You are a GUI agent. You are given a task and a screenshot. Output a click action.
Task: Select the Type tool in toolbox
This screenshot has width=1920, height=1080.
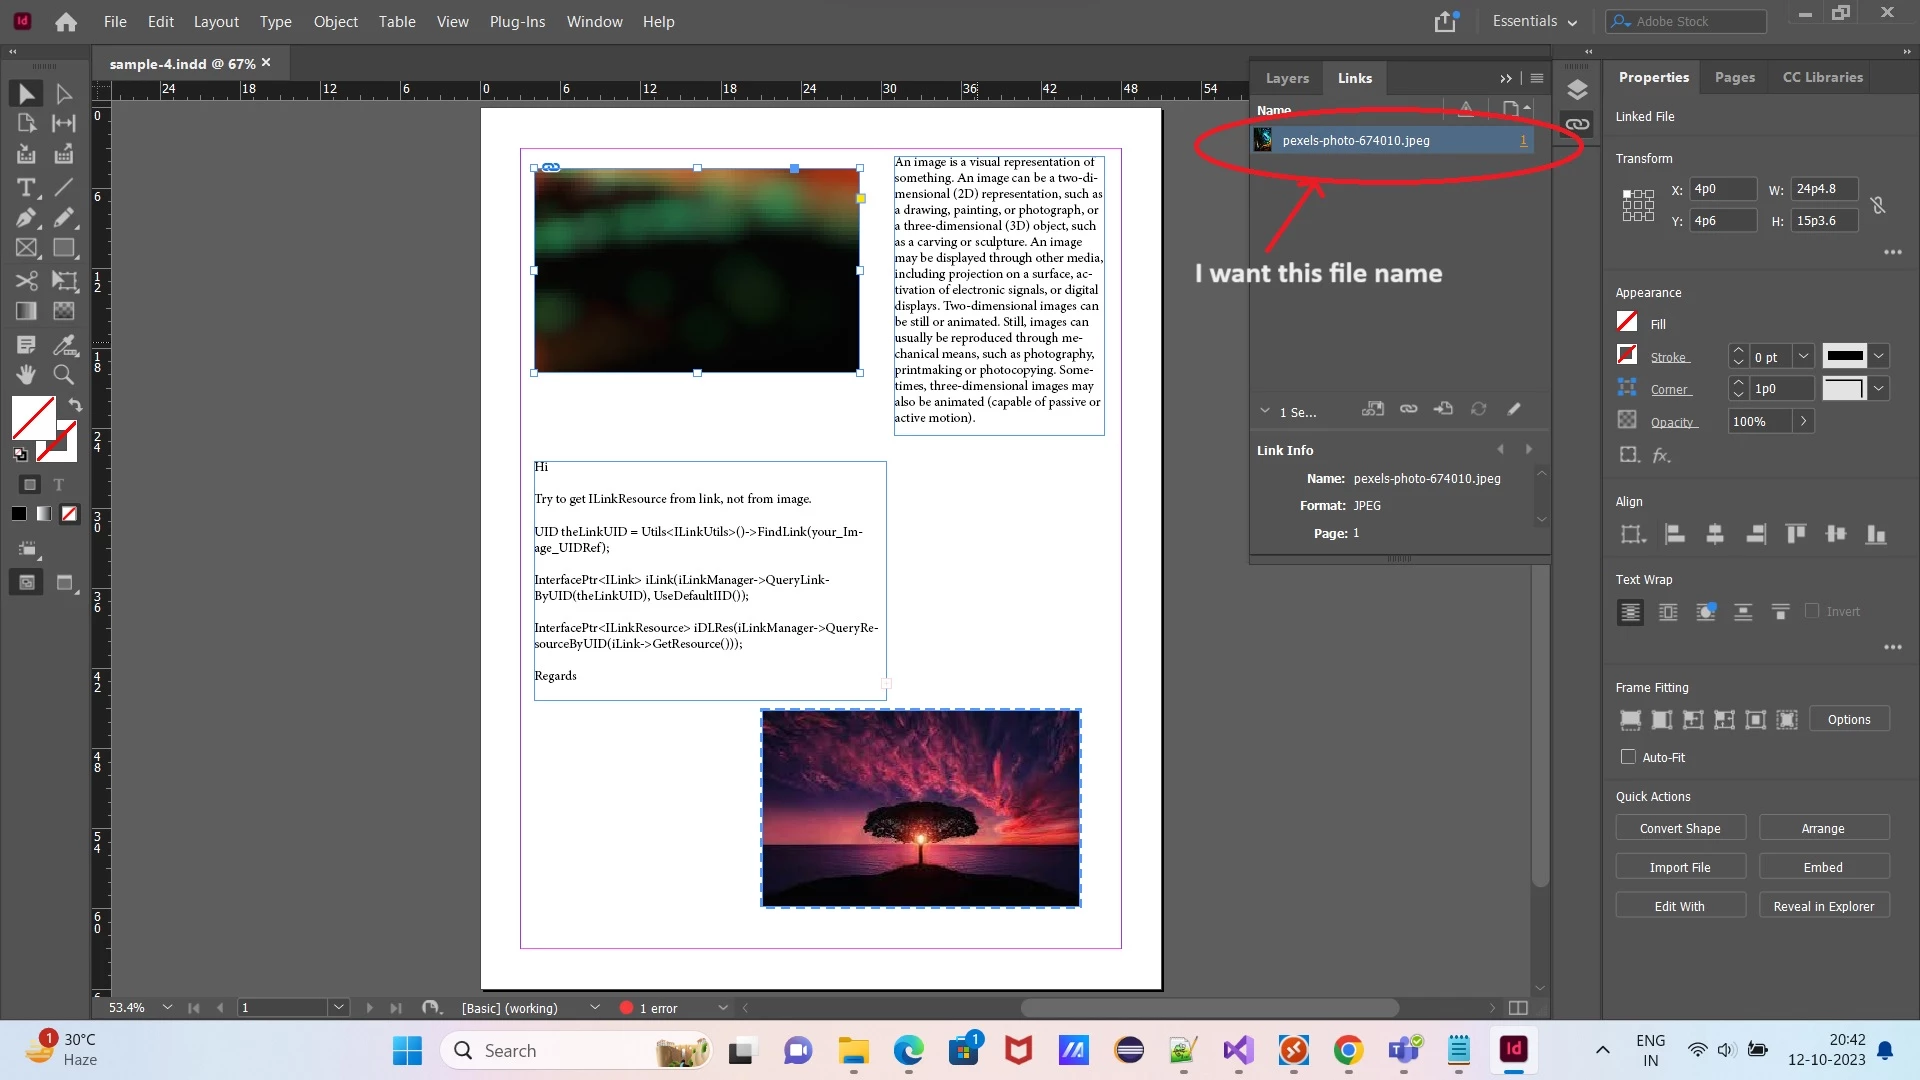pos(26,187)
